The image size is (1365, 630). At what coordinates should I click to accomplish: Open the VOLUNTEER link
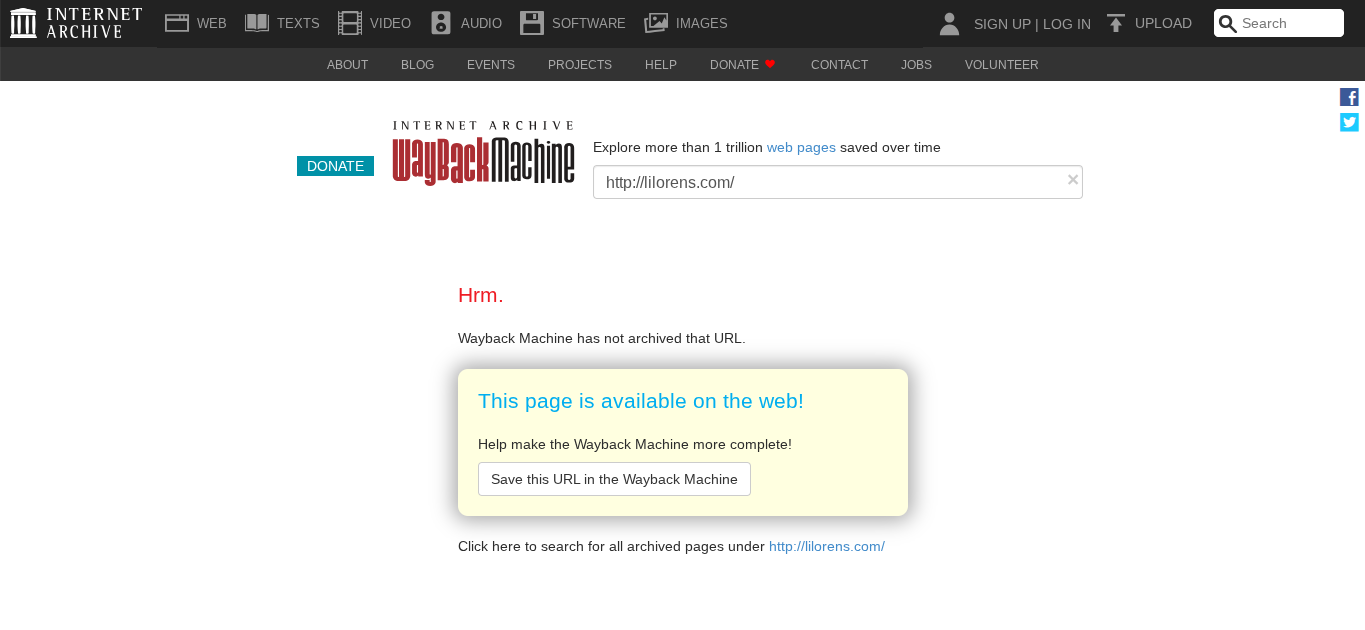(x=1002, y=65)
